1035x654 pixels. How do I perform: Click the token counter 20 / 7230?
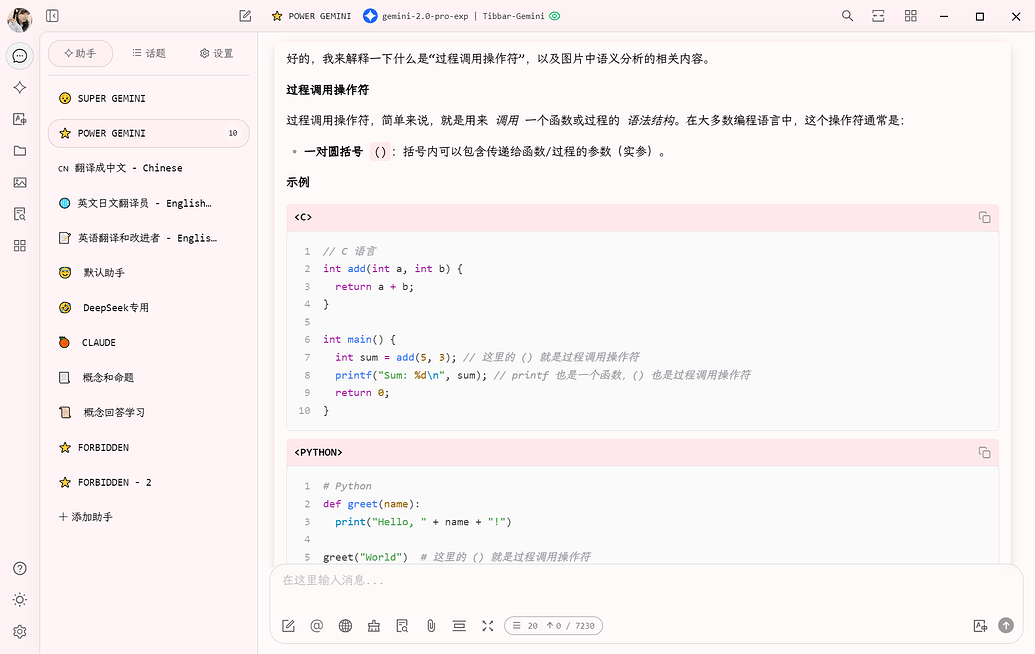click(553, 626)
